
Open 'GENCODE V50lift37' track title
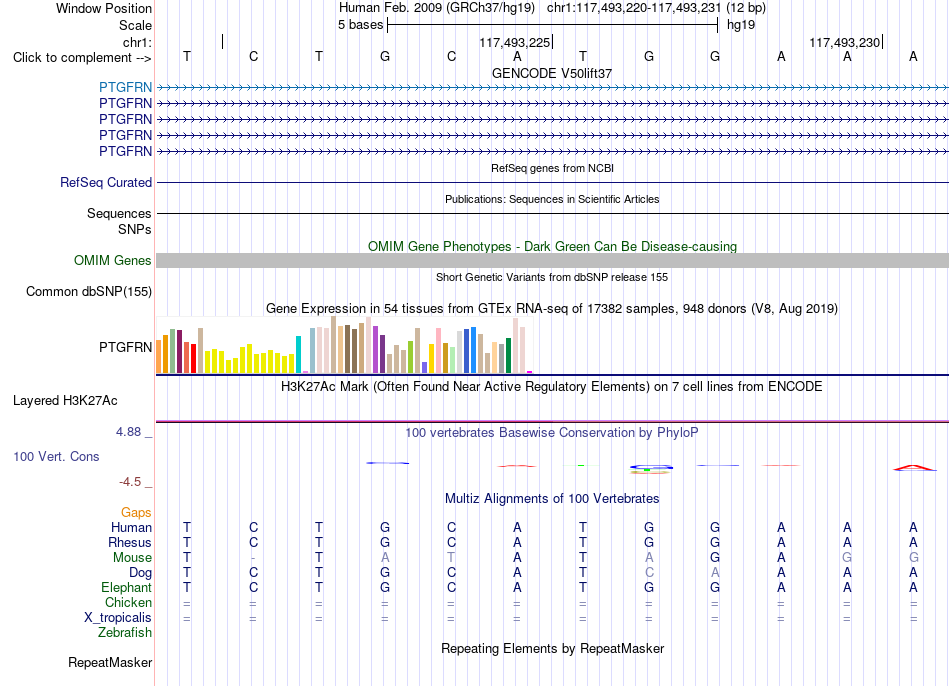point(552,73)
